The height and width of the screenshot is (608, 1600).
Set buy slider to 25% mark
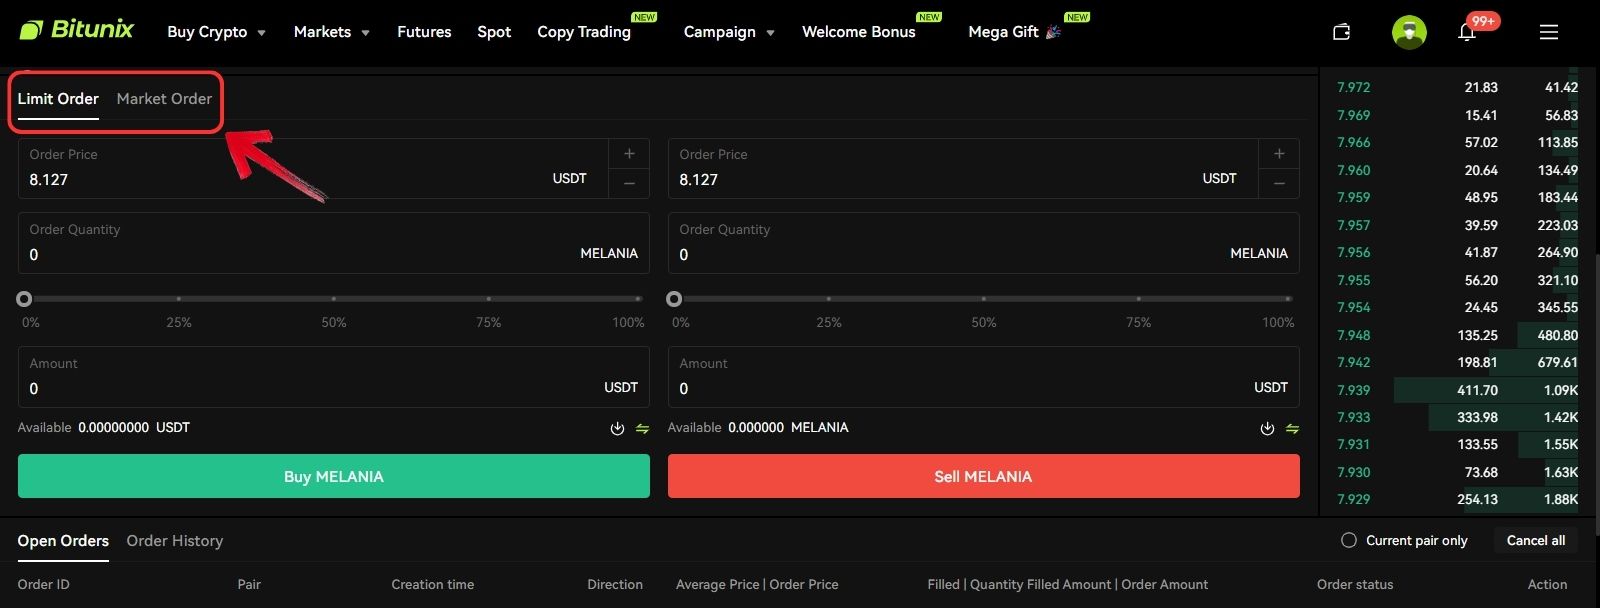coord(179,298)
